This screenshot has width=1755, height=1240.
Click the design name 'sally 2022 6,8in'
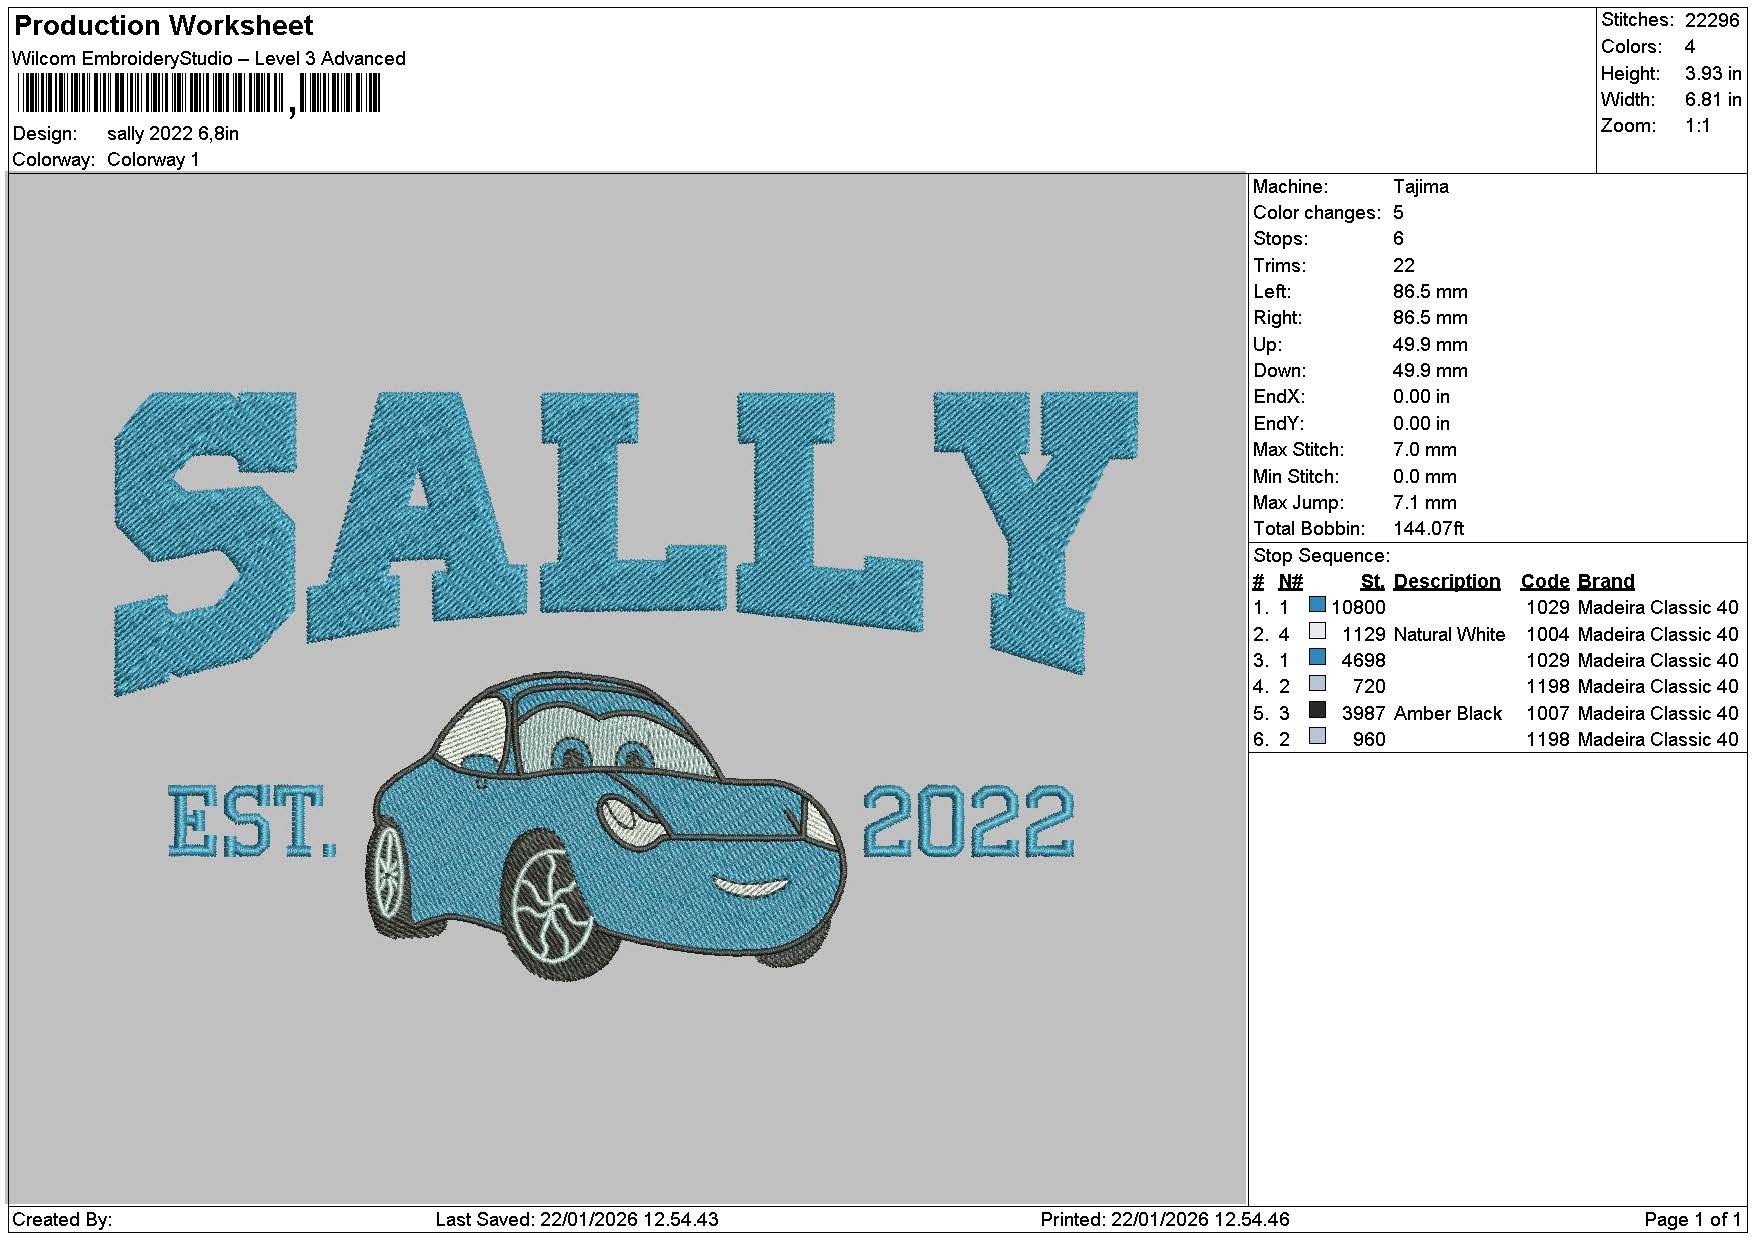pos(173,134)
